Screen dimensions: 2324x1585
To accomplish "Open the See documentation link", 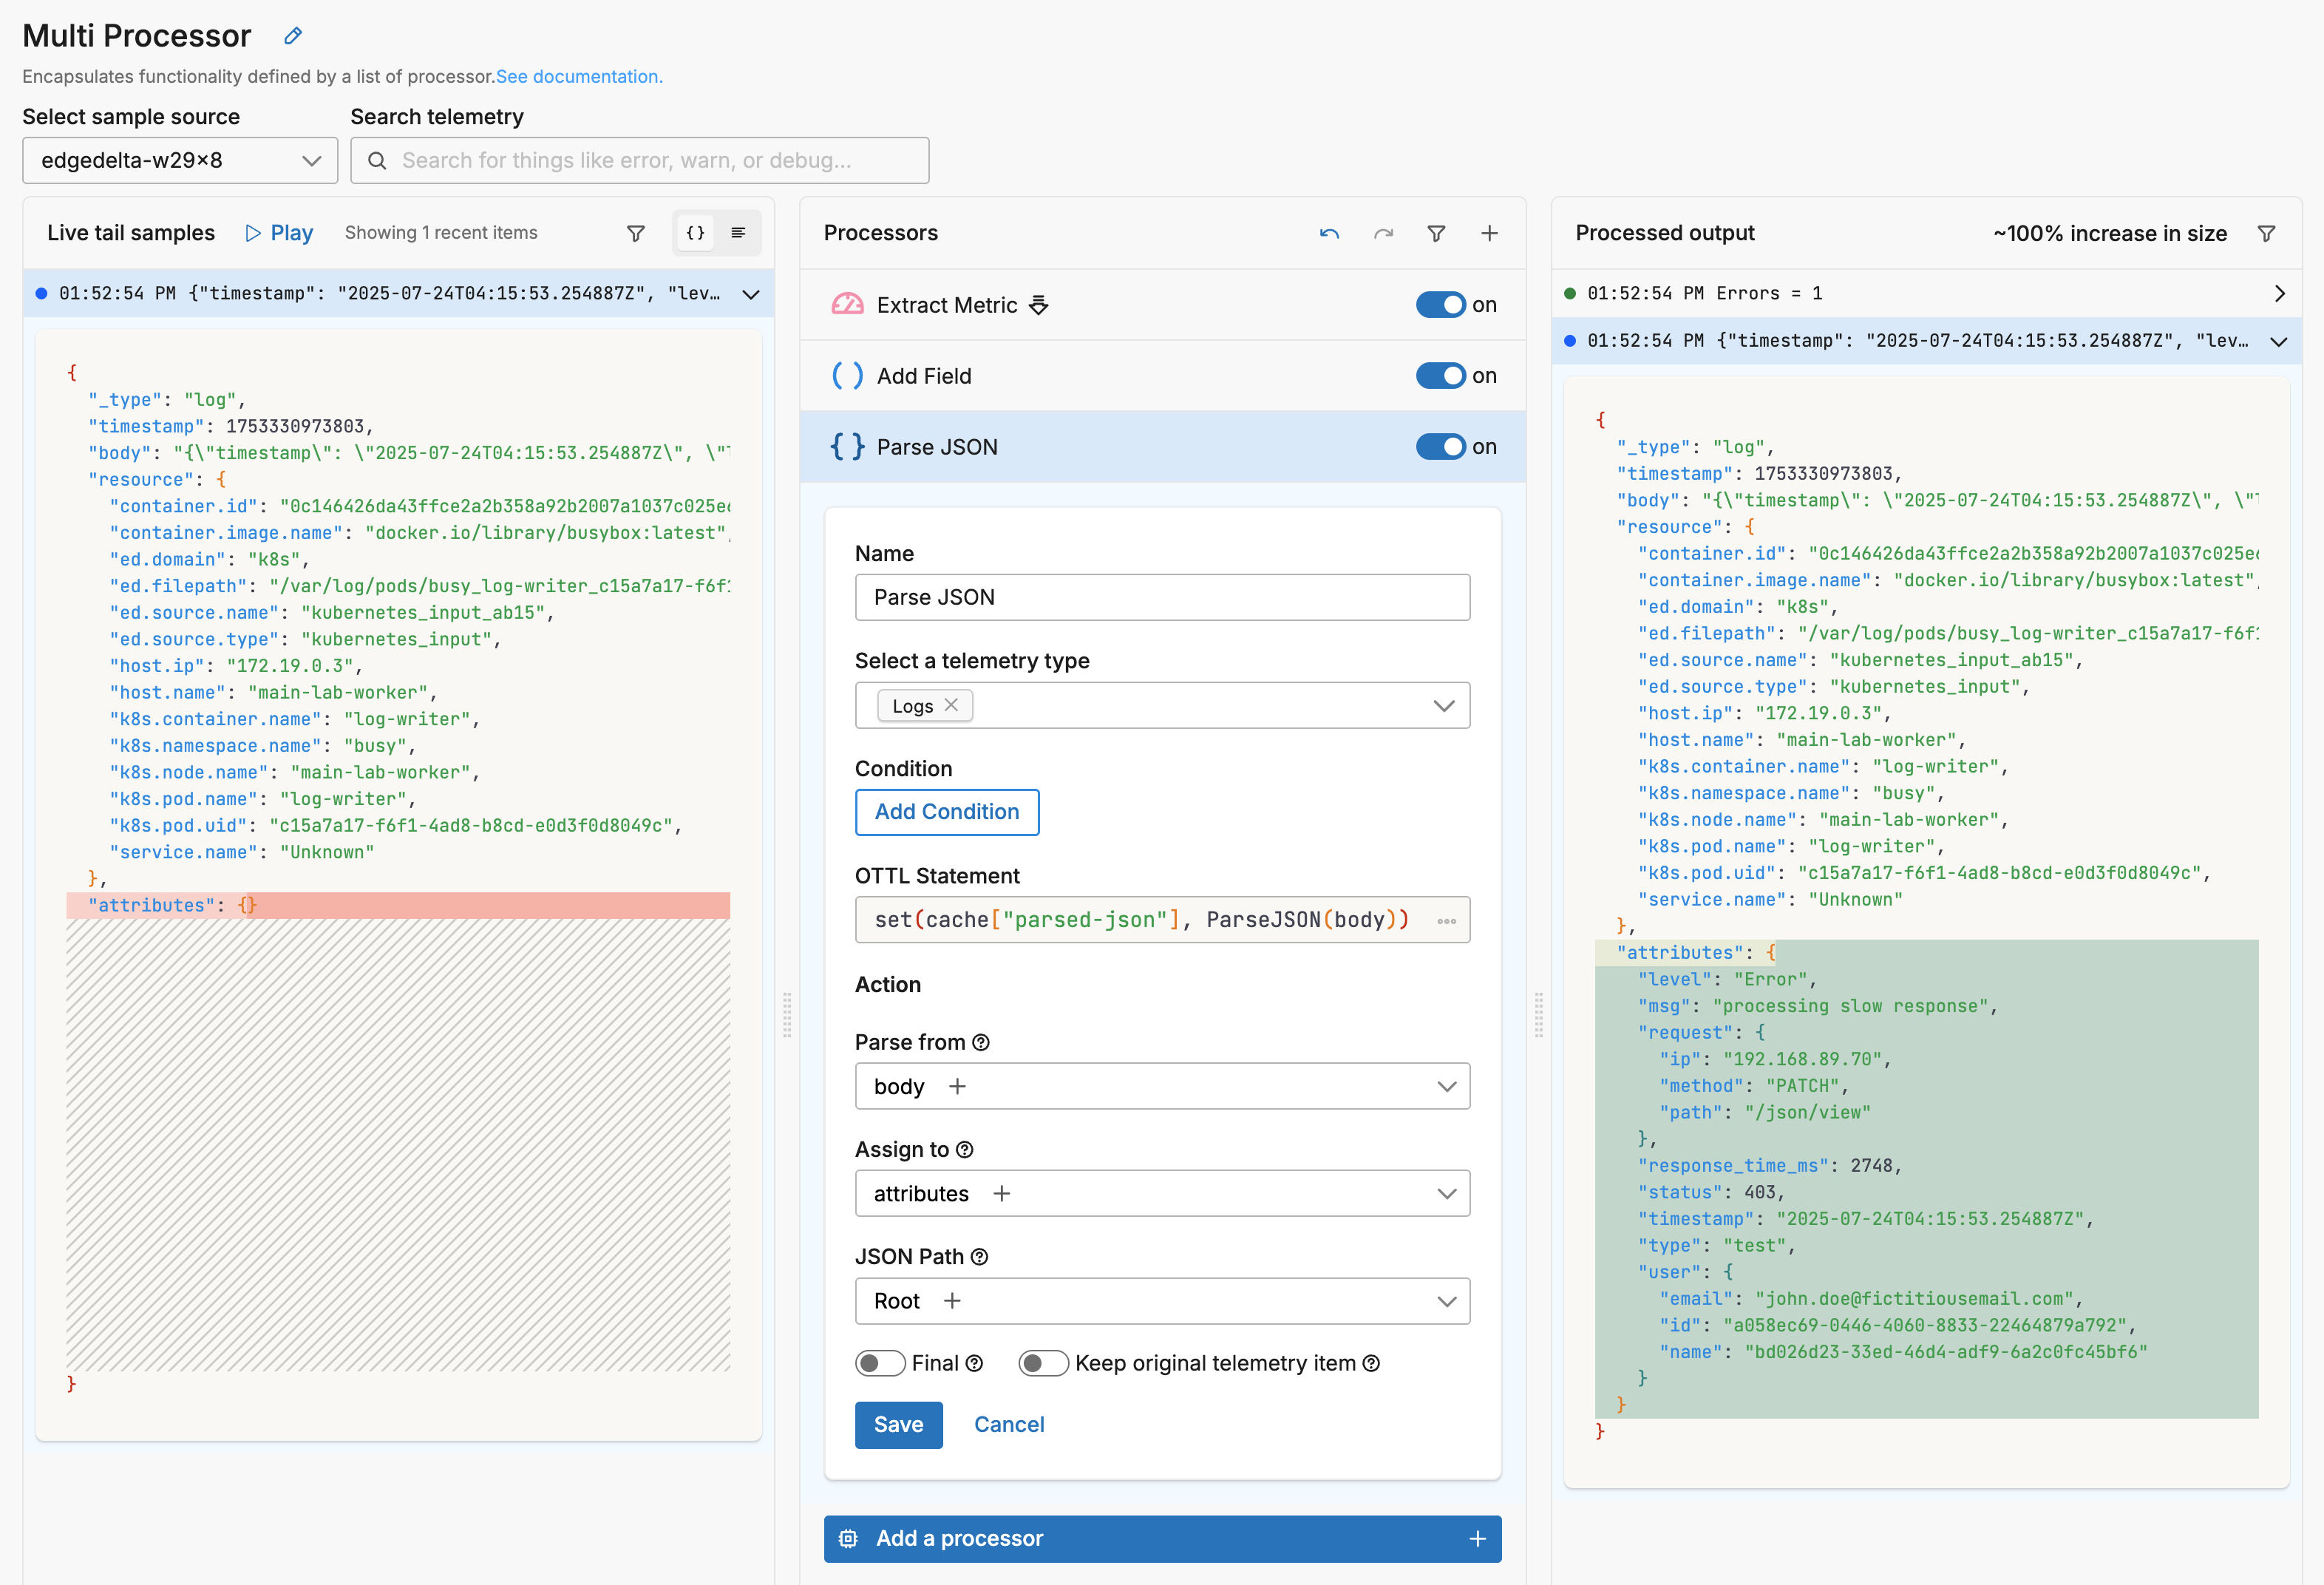I will tap(579, 76).
